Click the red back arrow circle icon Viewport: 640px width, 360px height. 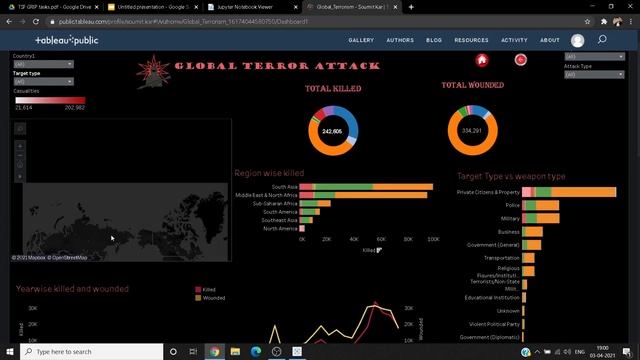[x=520, y=60]
